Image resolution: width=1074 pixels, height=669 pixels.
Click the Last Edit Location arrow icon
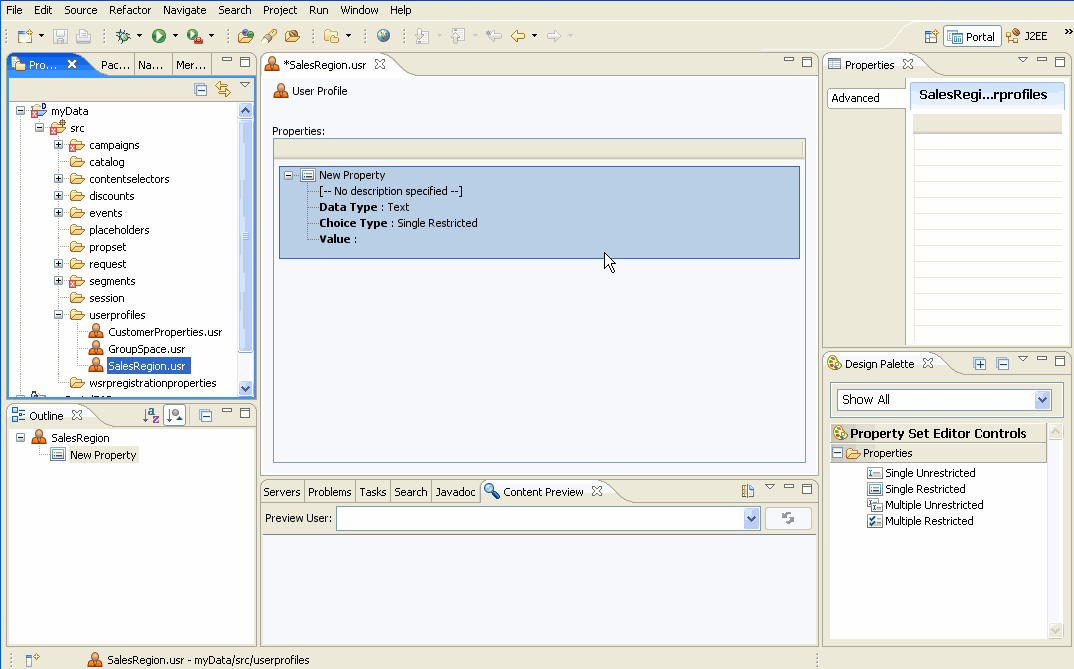(494, 36)
